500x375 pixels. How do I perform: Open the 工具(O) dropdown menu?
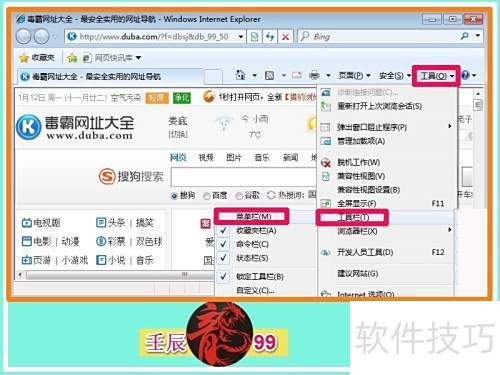click(437, 76)
